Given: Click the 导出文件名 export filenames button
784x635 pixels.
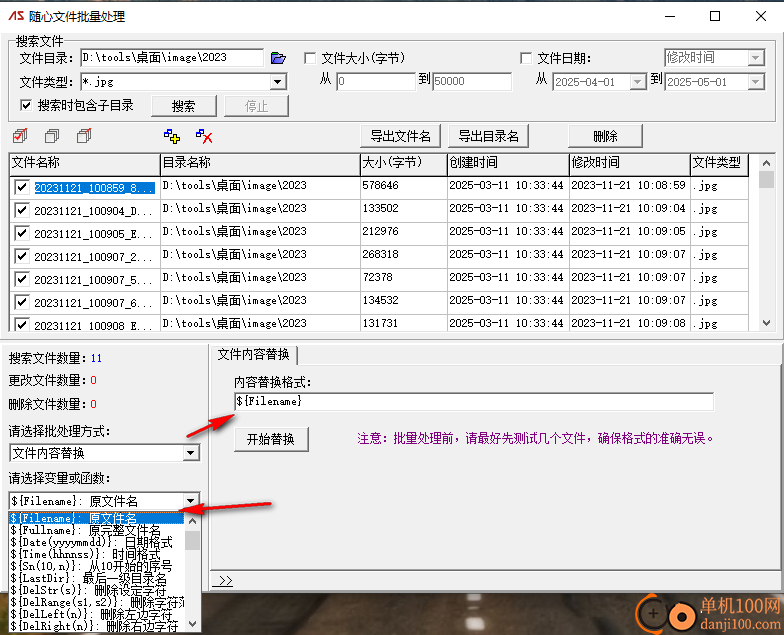Looking at the screenshot, I should [400, 136].
